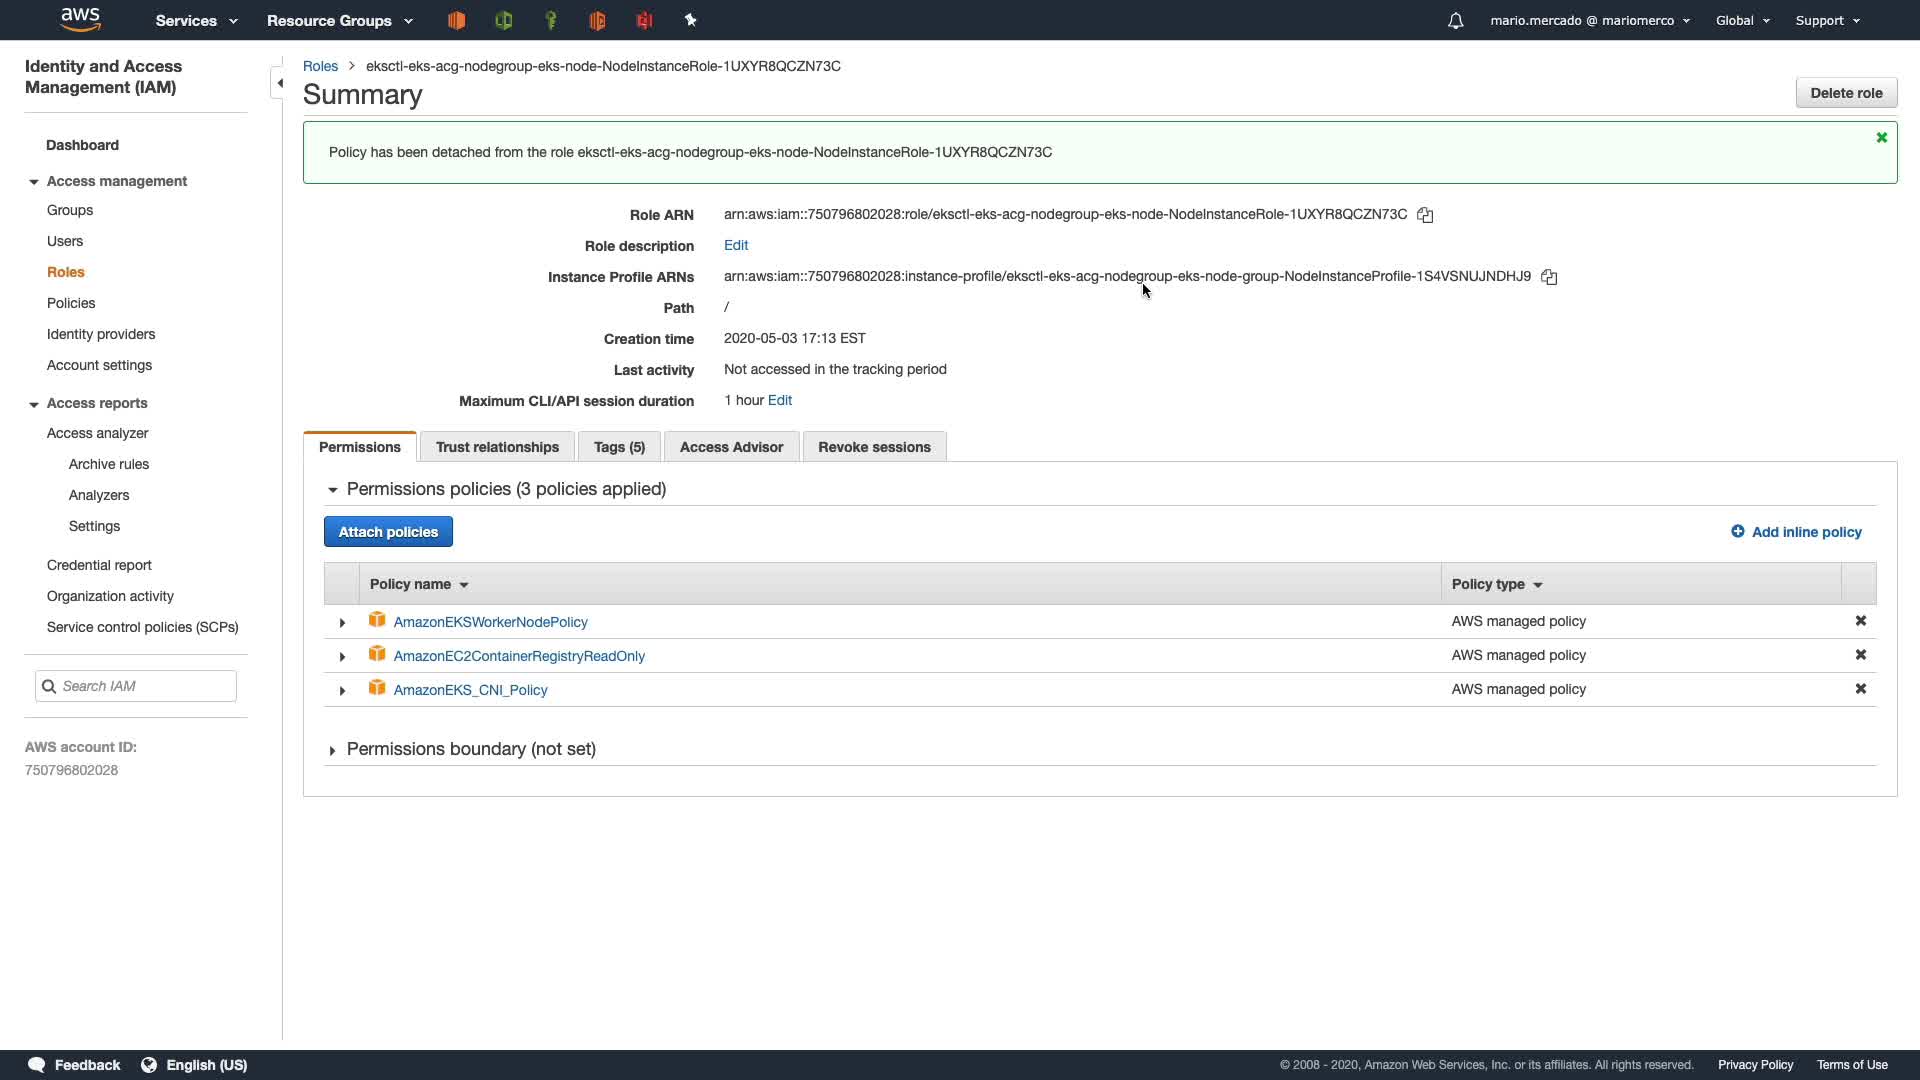The height and width of the screenshot is (1080, 1920).
Task: Open the green key IAM shortcut icon
Action: tap(550, 20)
